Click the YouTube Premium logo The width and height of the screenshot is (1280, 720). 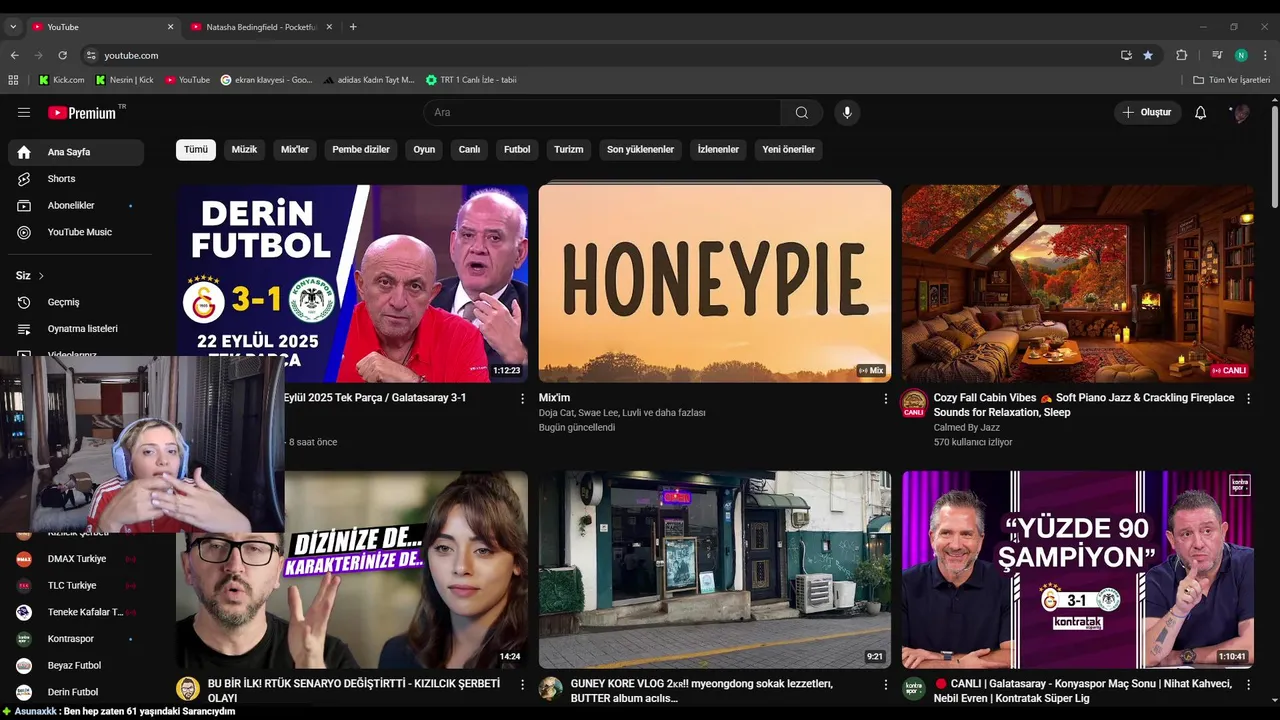(x=83, y=113)
